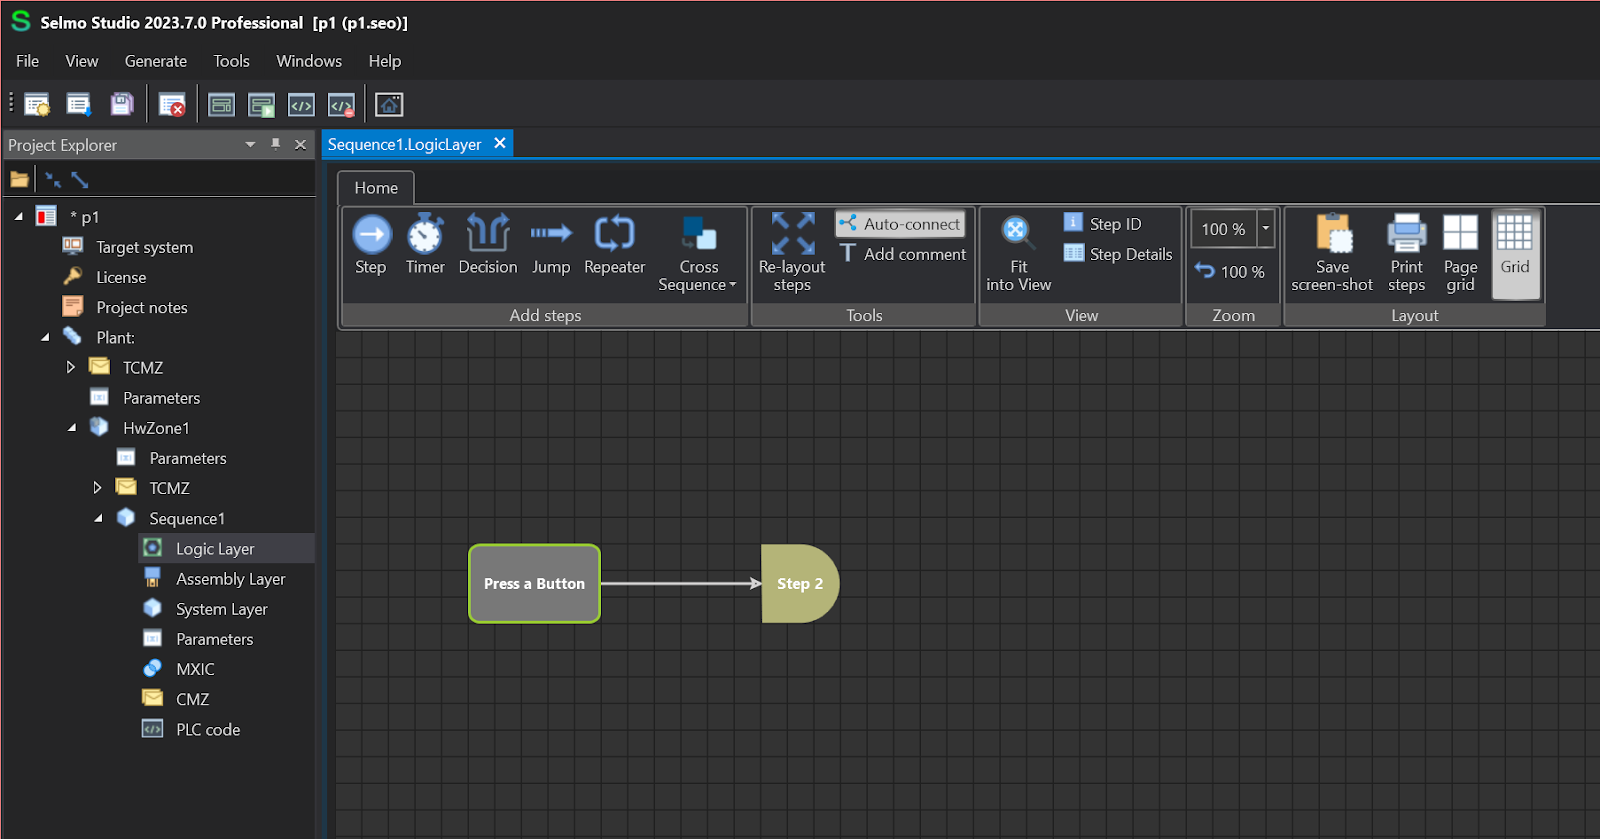Open the File menu
The image size is (1600, 839).
click(28, 61)
